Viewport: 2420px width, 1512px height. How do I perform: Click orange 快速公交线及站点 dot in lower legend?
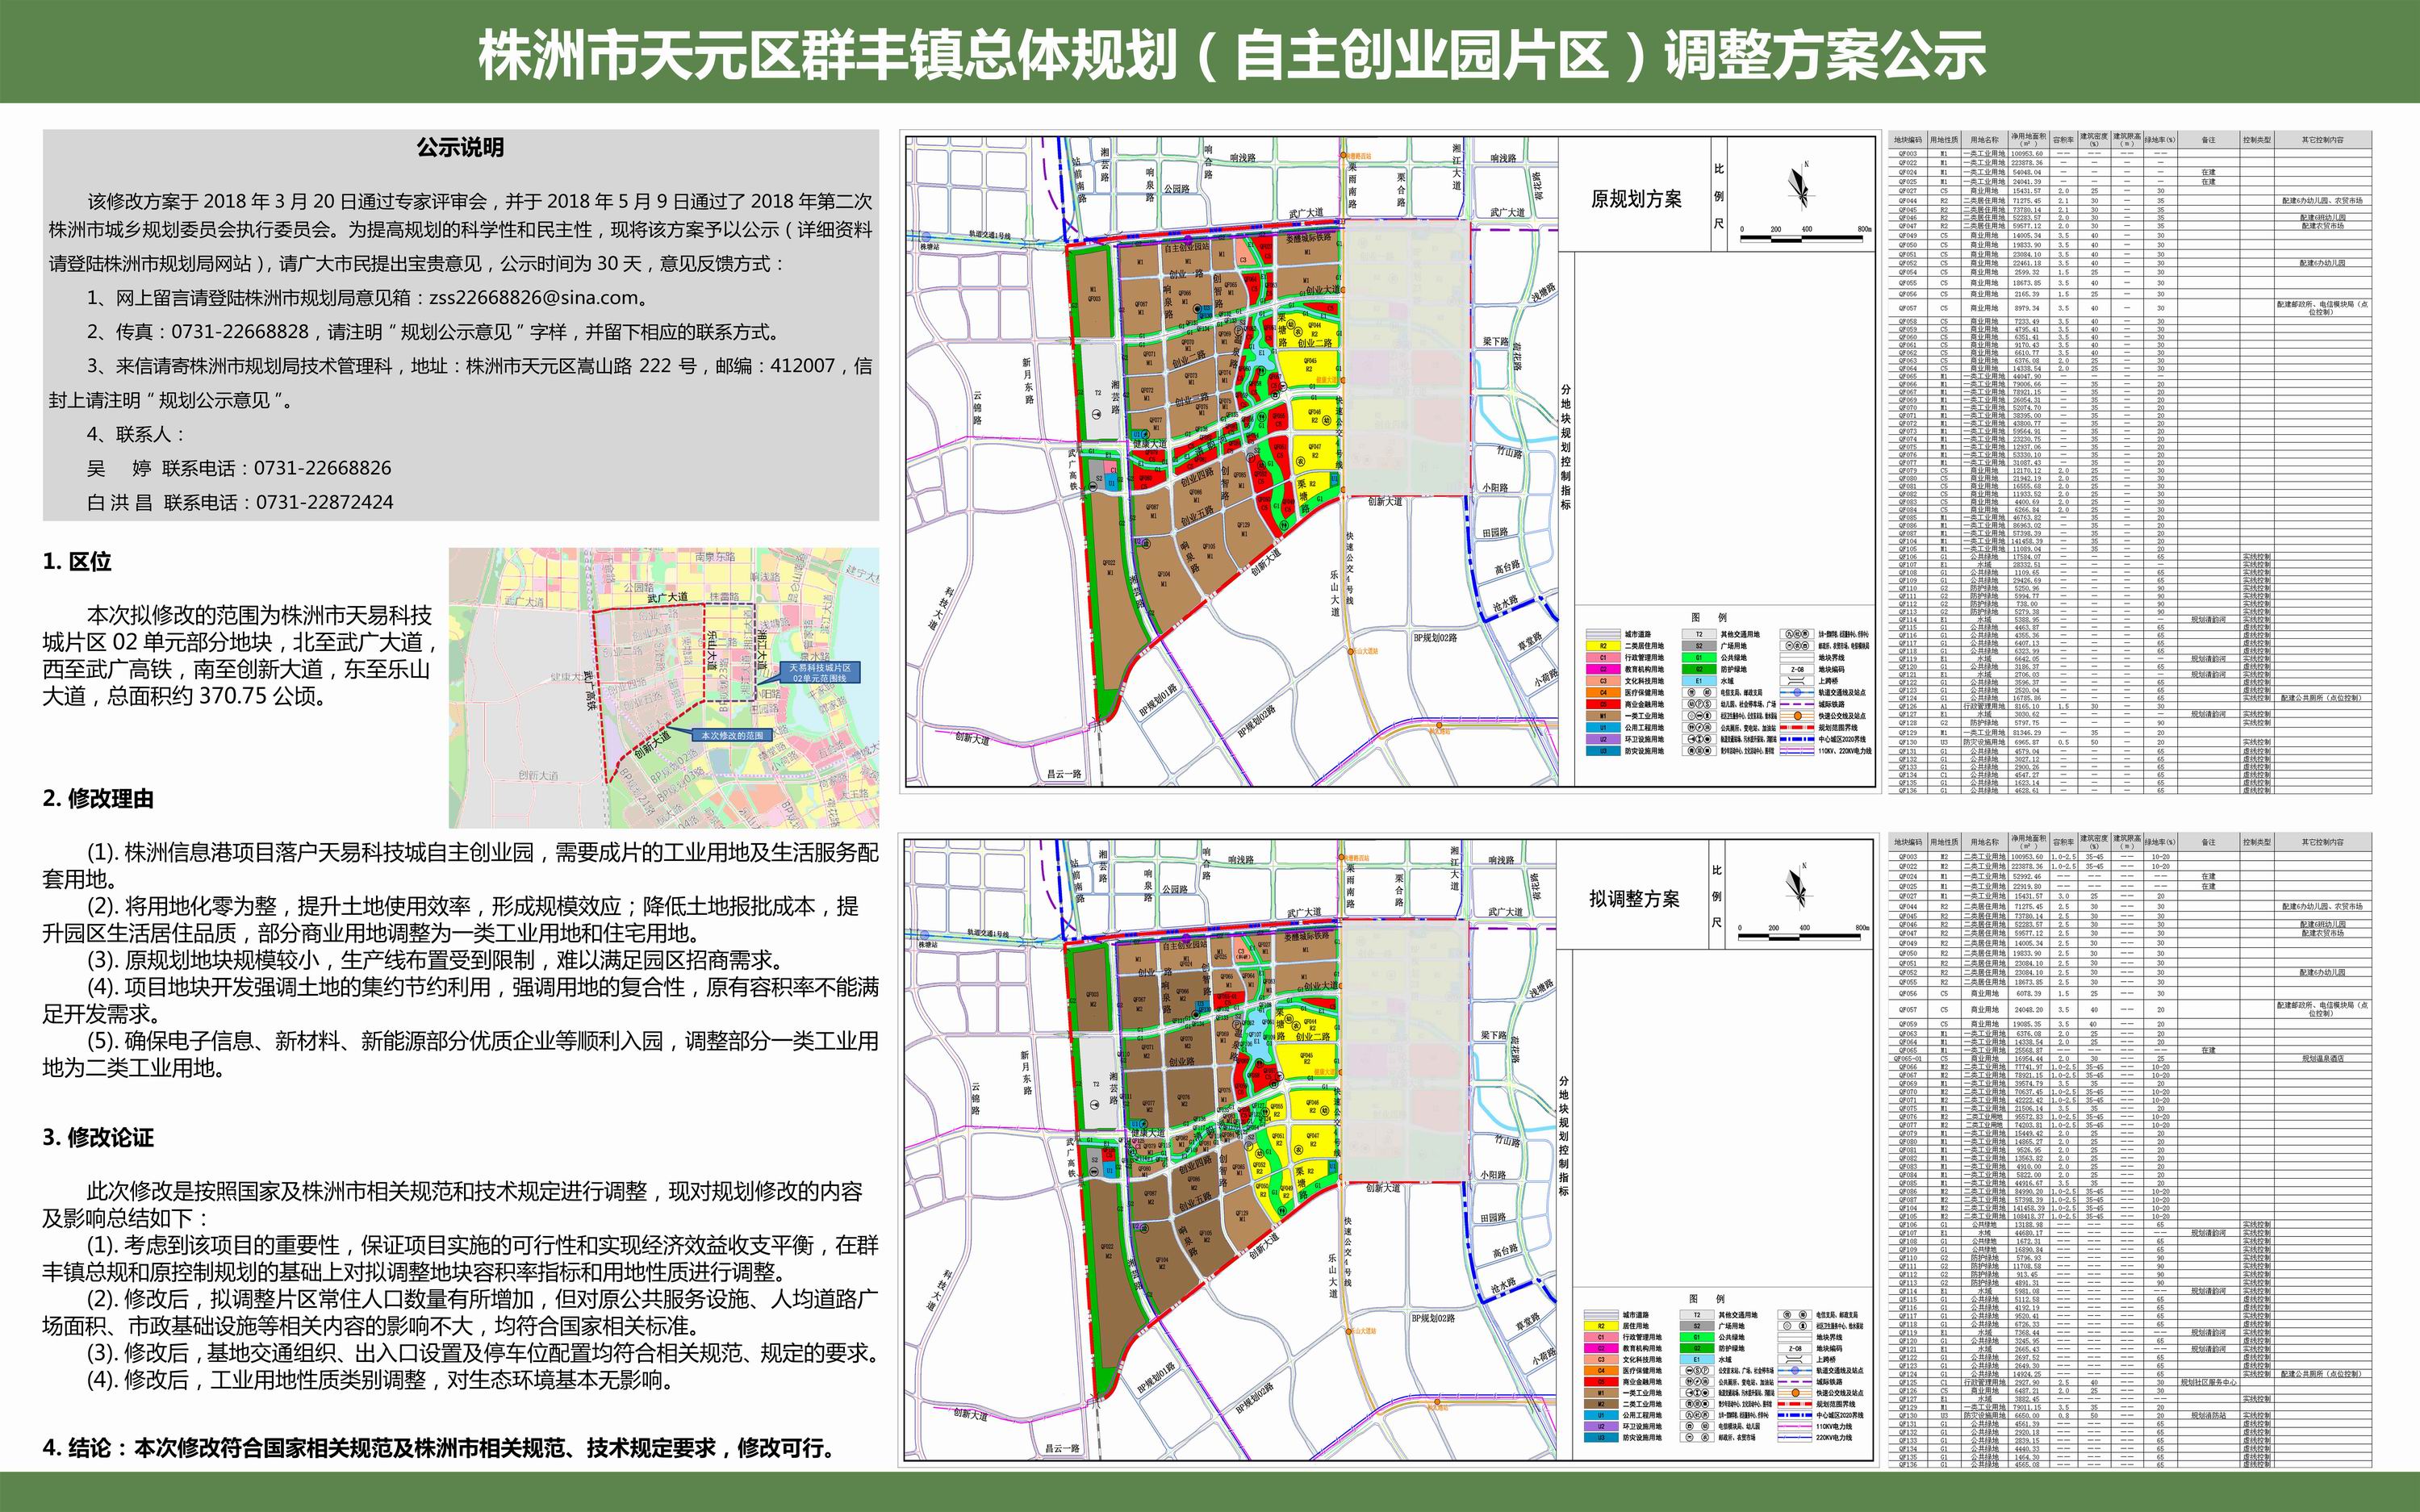click(x=1796, y=1393)
